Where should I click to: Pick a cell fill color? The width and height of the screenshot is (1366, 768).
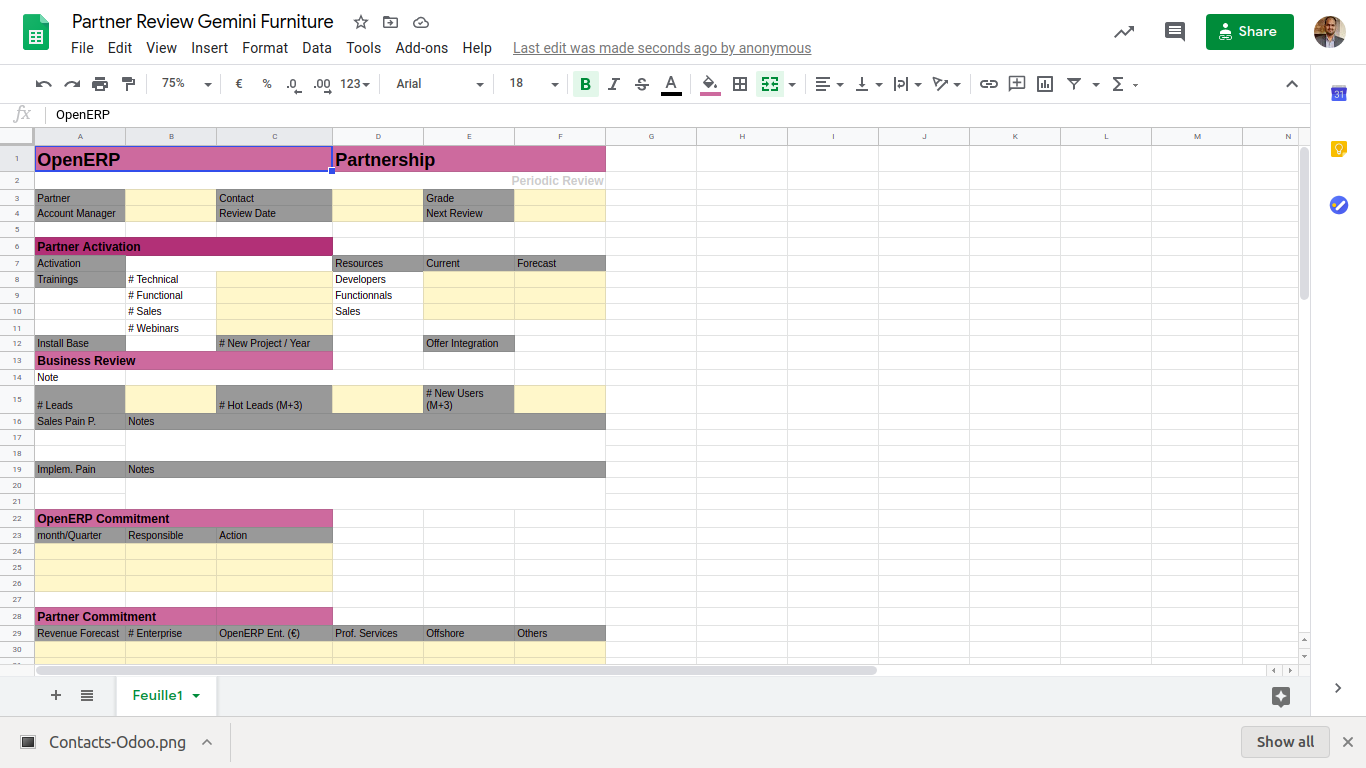710,84
